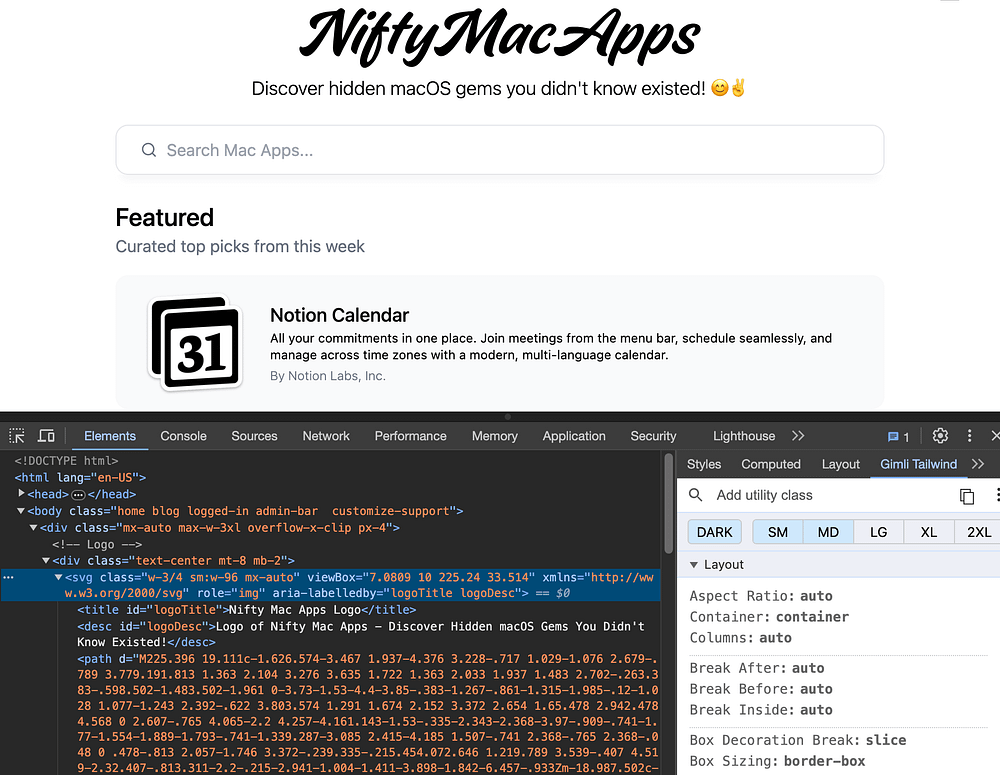Click the Aspect Ratio auto value
1000x775 pixels.
pos(816,596)
